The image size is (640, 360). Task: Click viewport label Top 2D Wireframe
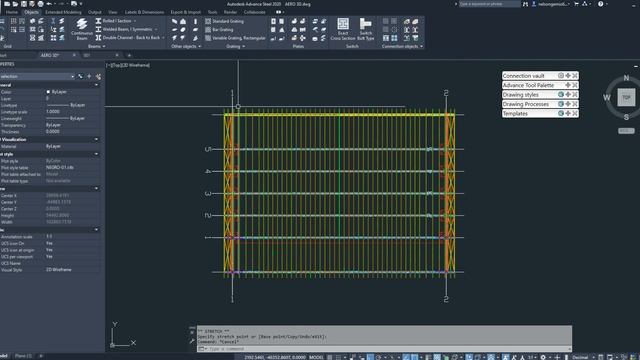pyautogui.click(x=129, y=65)
